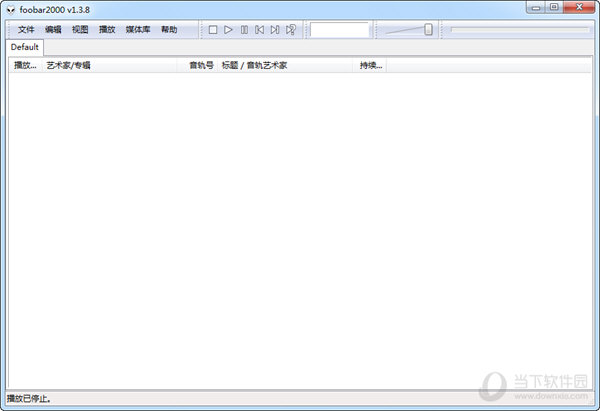Go to the previous track
This screenshot has width=600, height=411.
[259, 30]
